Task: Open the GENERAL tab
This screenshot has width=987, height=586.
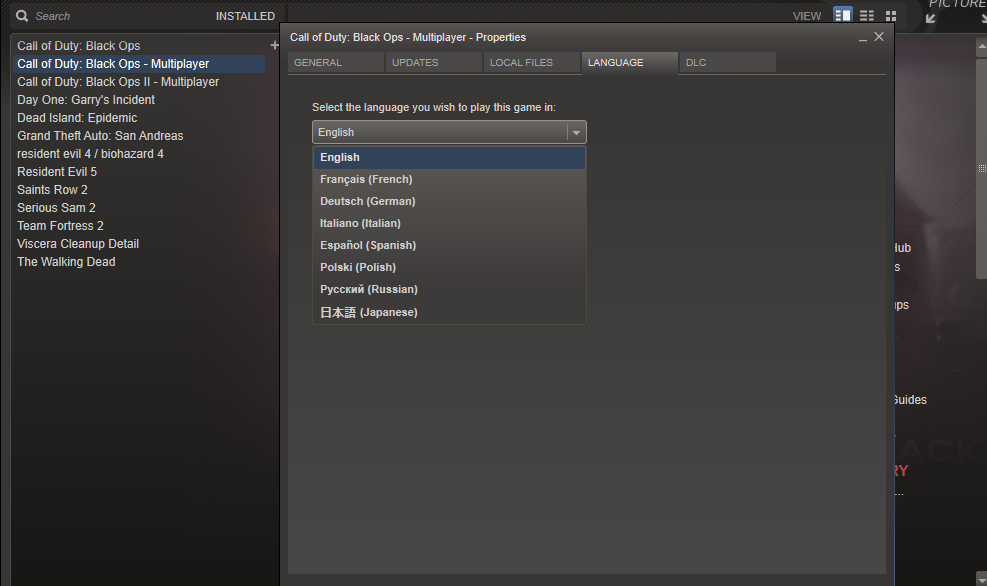Action: coord(336,62)
